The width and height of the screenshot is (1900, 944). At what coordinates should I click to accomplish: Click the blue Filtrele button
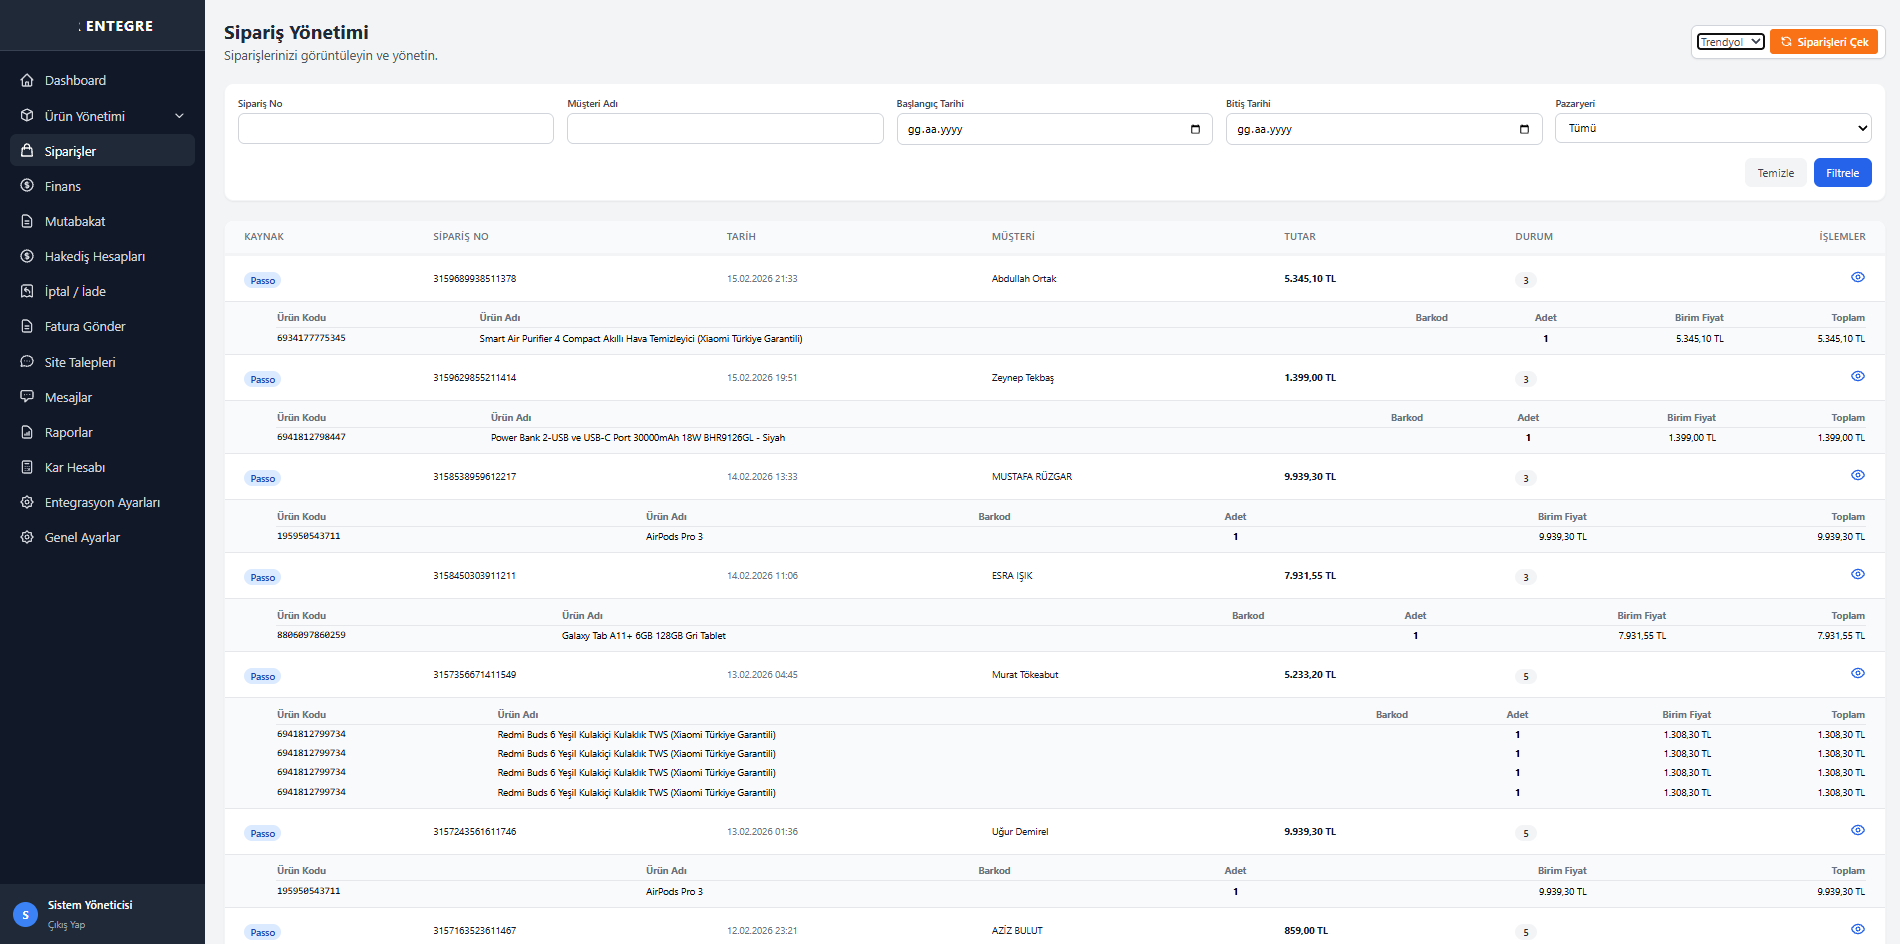[x=1842, y=173]
